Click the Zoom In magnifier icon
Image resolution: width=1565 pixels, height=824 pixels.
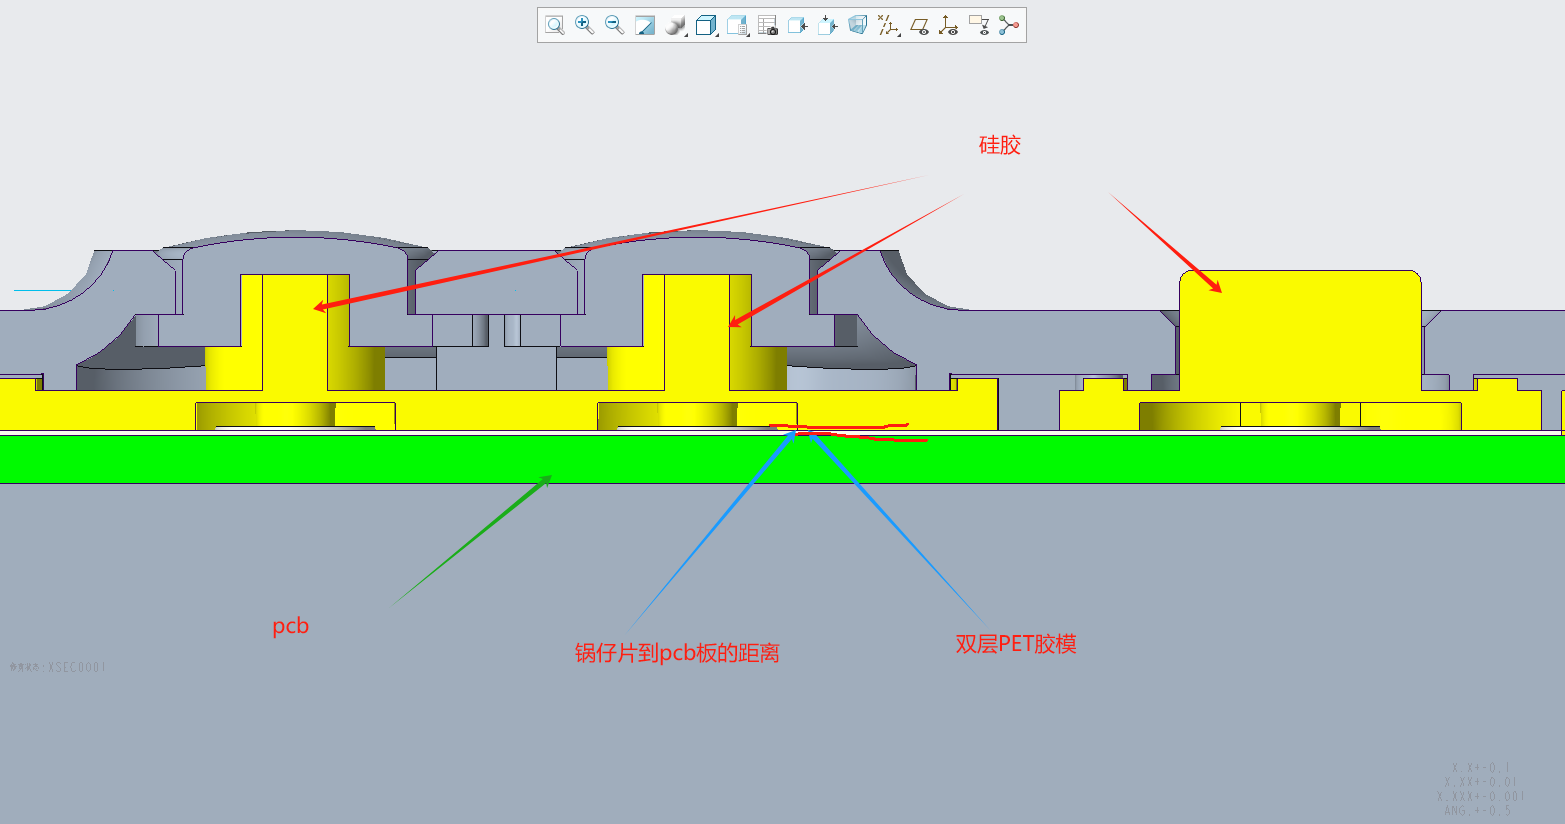[585, 25]
